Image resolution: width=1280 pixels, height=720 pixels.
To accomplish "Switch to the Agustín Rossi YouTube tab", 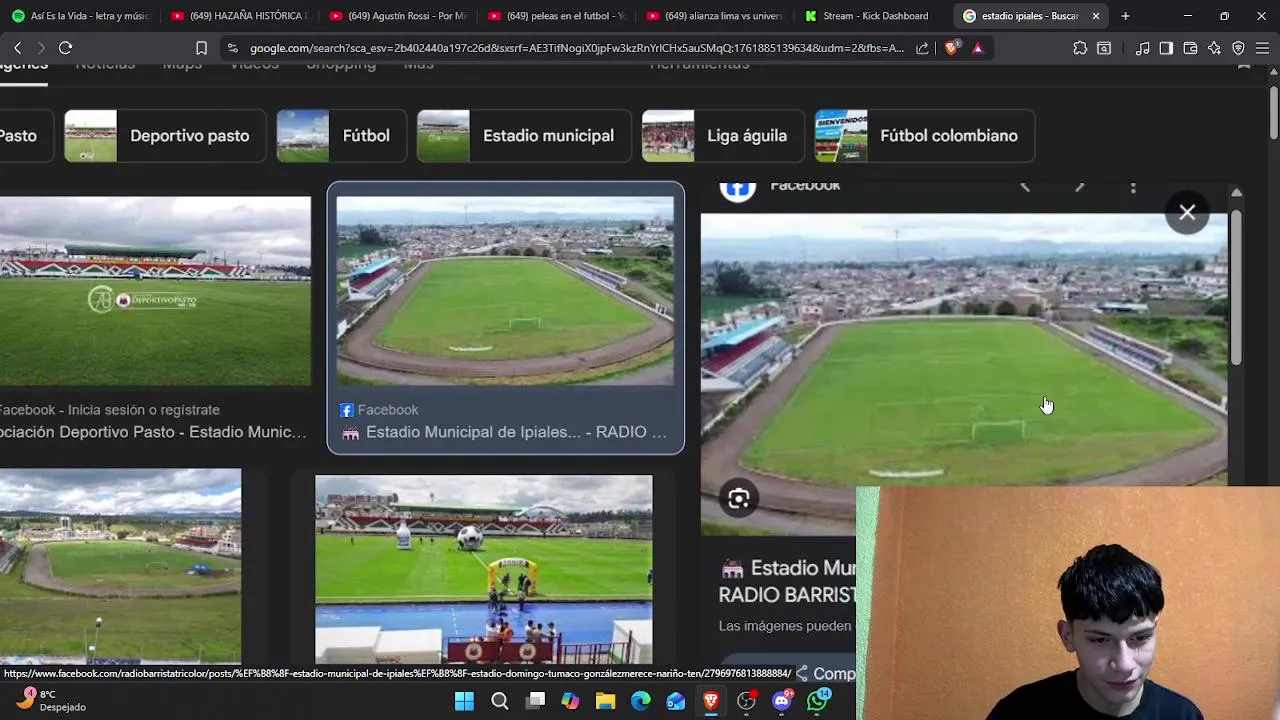I will click(398, 16).
